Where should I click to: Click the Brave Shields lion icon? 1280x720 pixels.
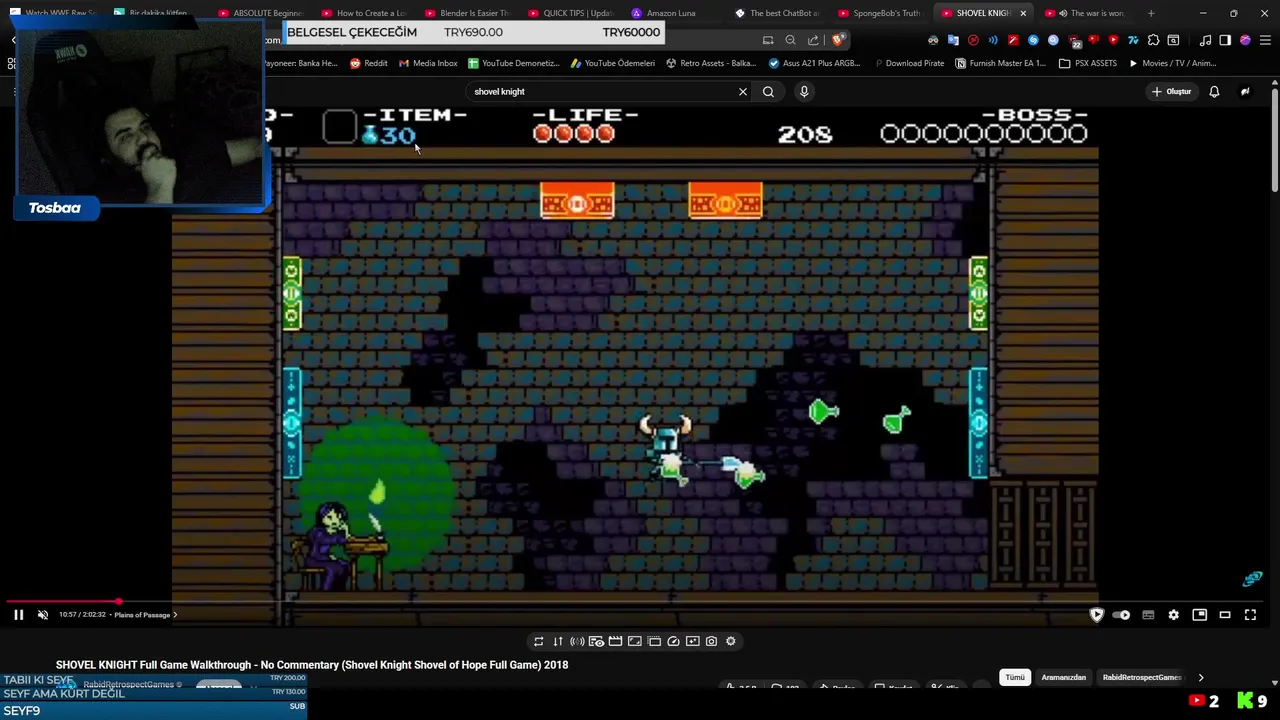(838, 40)
